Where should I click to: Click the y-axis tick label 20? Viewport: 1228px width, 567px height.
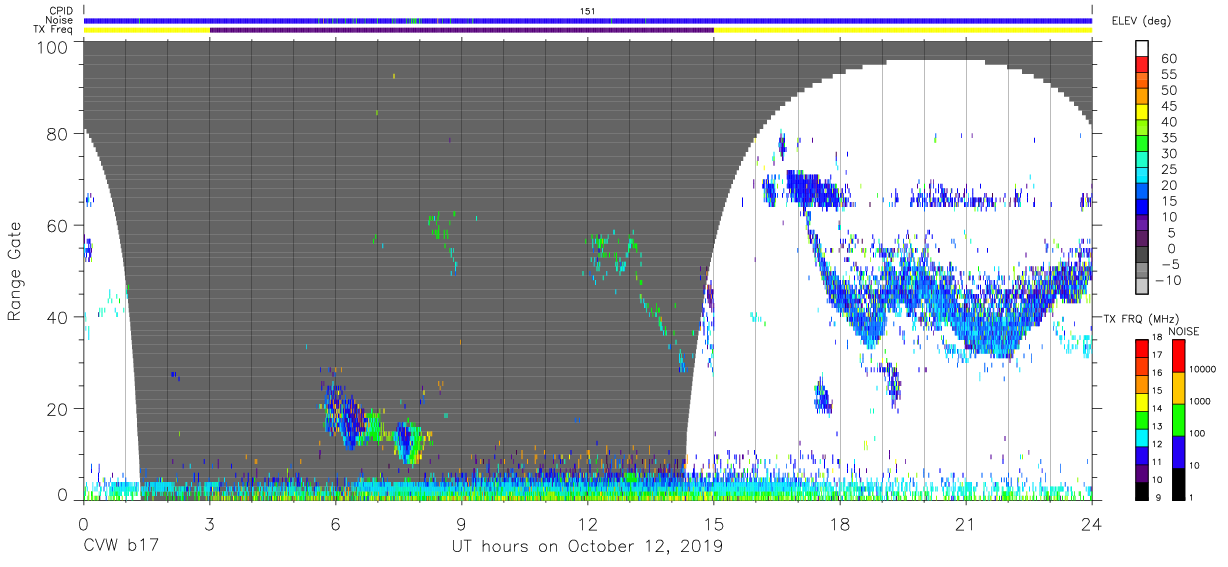[x=58, y=409]
